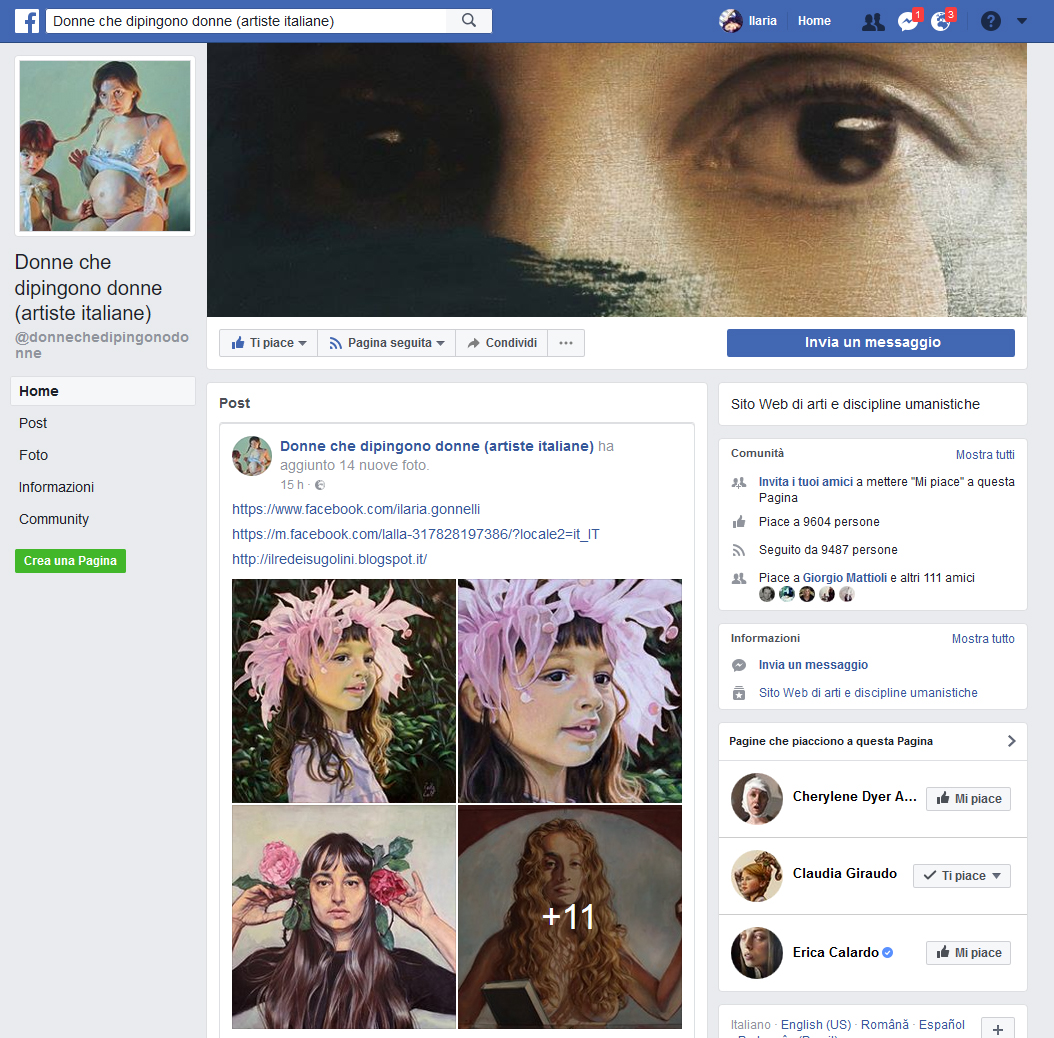
Task: Open painting of woman holding roses
Action: coord(343,917)
